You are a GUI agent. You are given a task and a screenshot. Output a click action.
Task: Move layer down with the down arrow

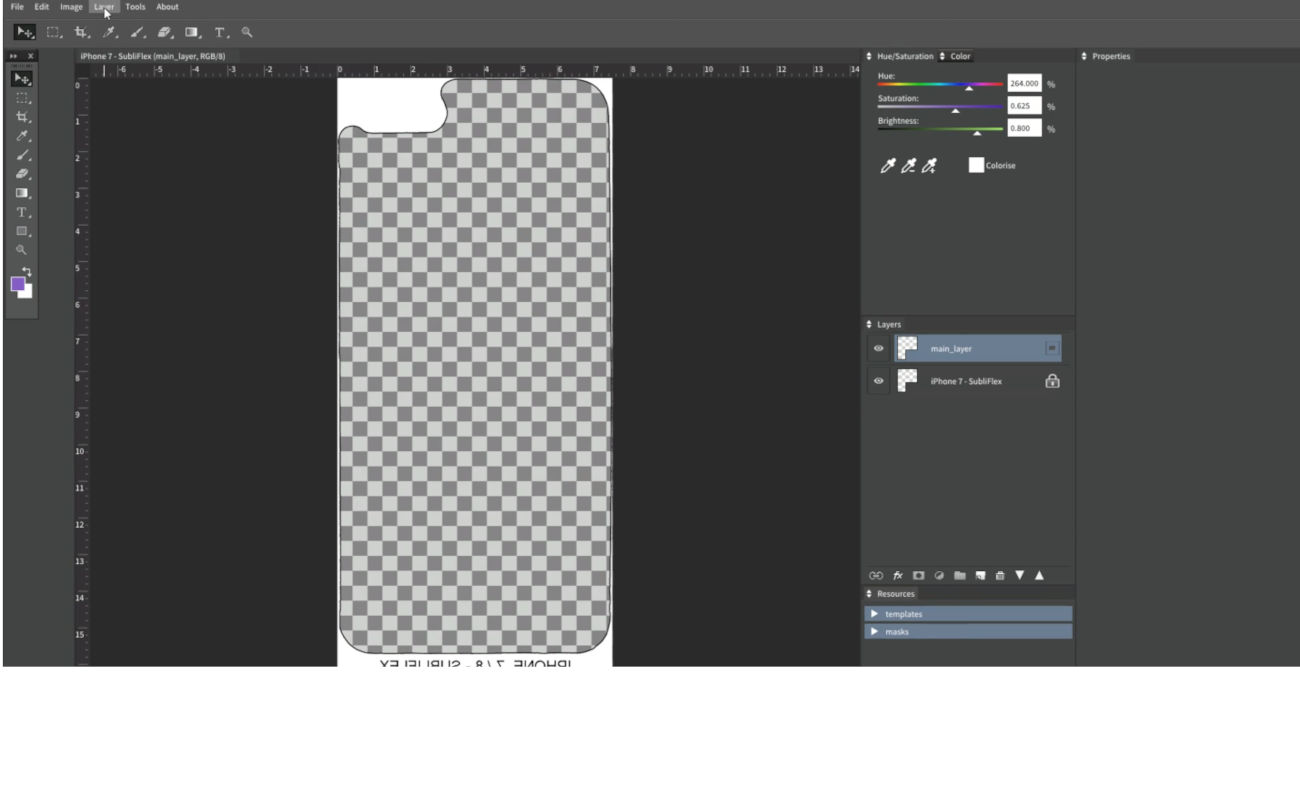pyautogui.click(x=1020, y=575)
